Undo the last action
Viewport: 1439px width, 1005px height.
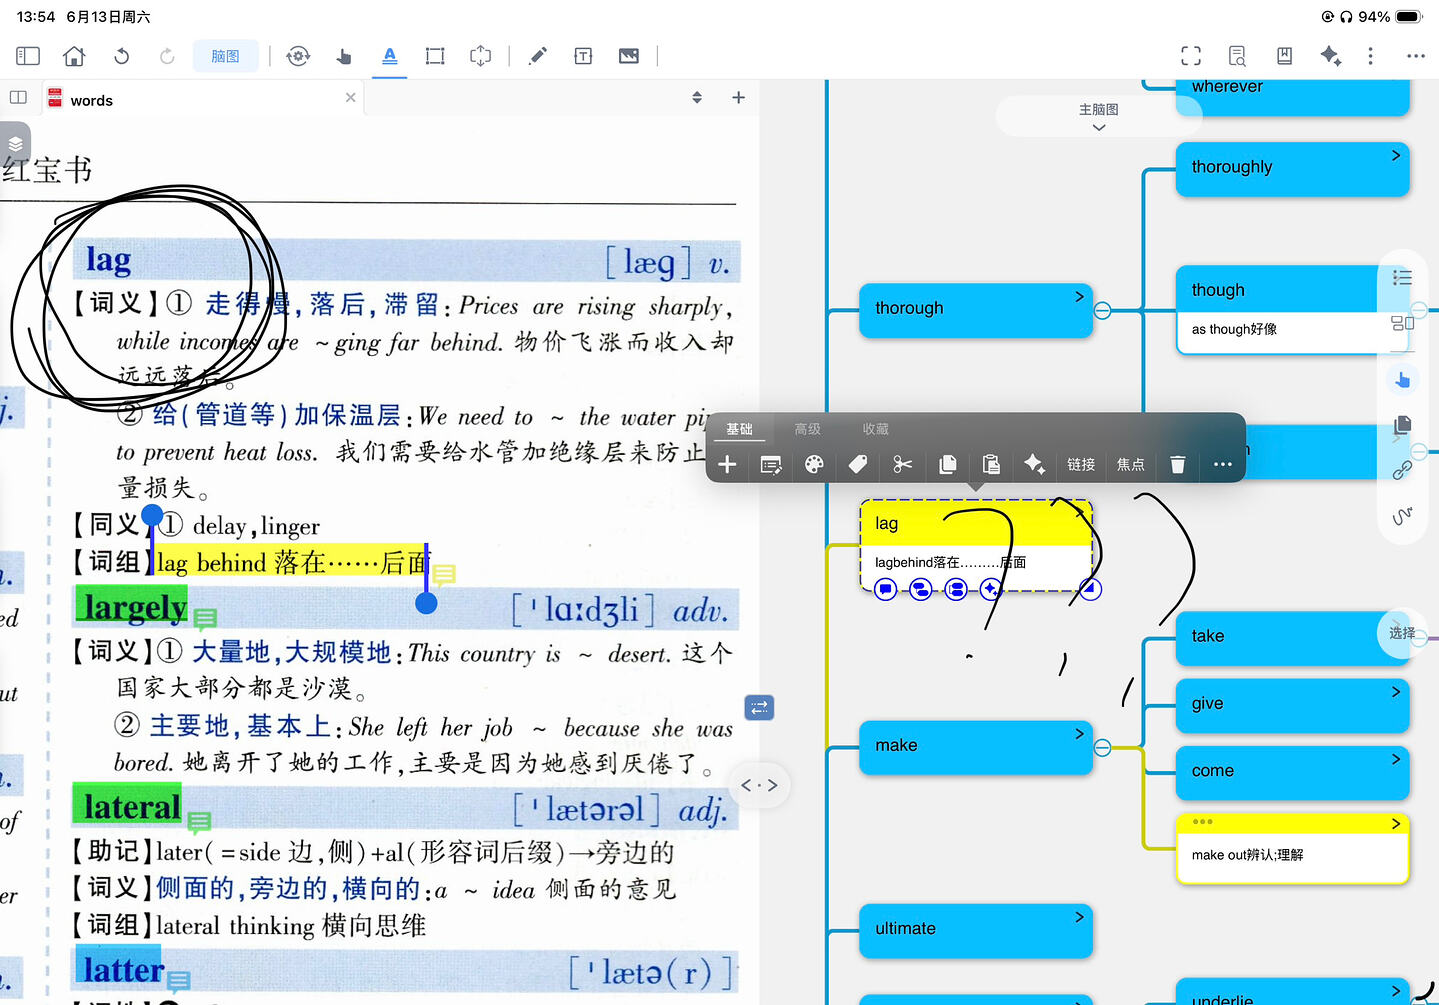point(121,56)
